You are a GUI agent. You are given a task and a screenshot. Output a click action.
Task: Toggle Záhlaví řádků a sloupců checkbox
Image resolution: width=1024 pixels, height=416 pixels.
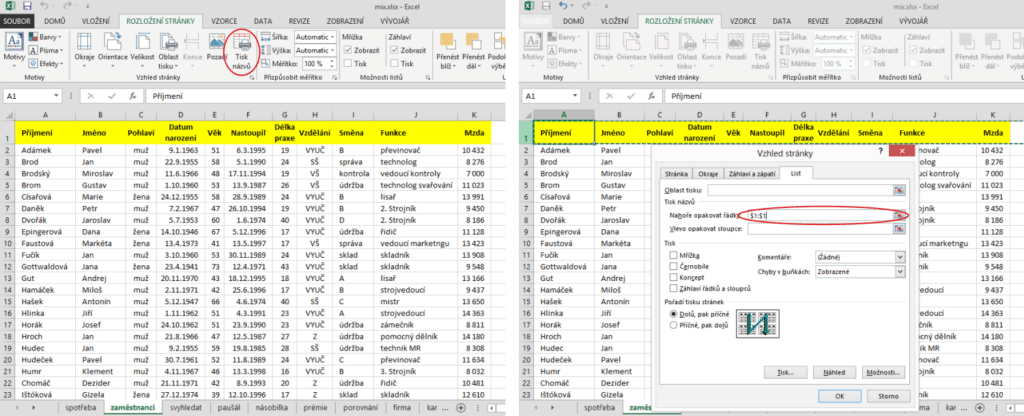[x=675, y=290]
